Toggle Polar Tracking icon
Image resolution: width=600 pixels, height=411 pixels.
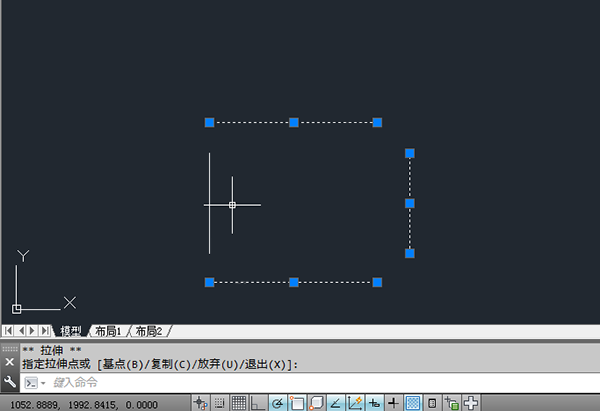click(277, 403)
